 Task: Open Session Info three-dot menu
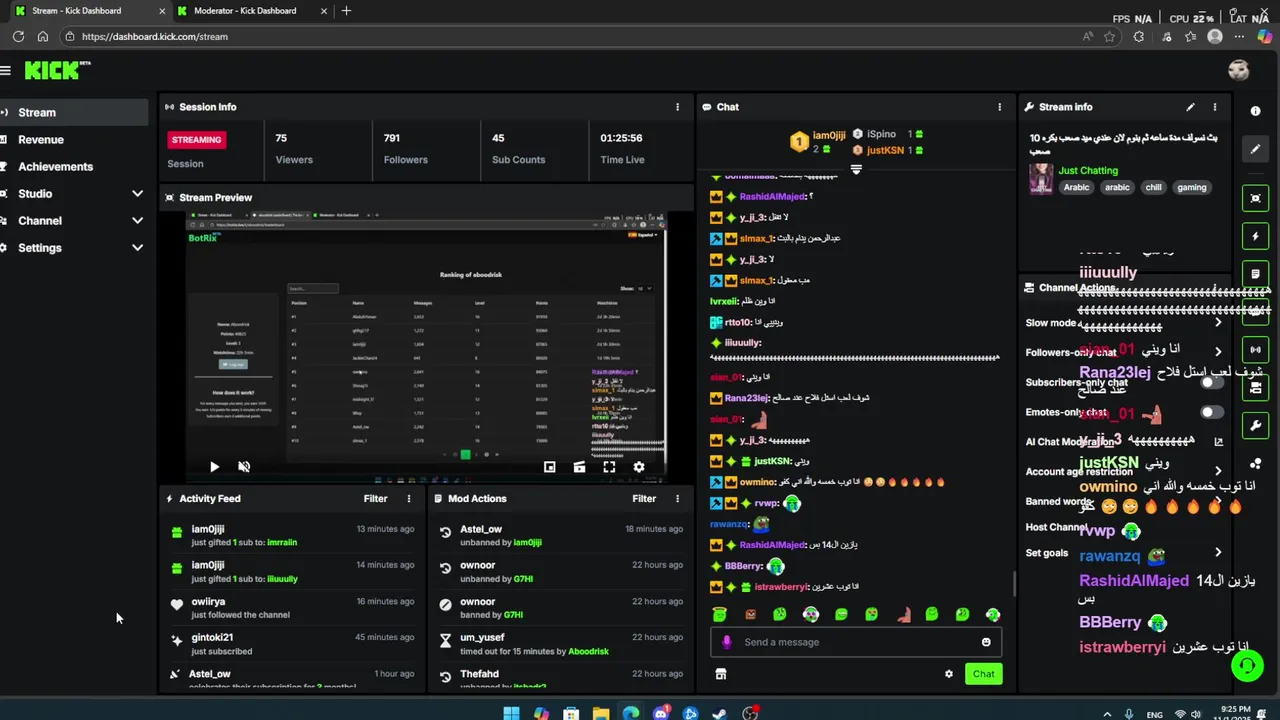coord(677,107)
